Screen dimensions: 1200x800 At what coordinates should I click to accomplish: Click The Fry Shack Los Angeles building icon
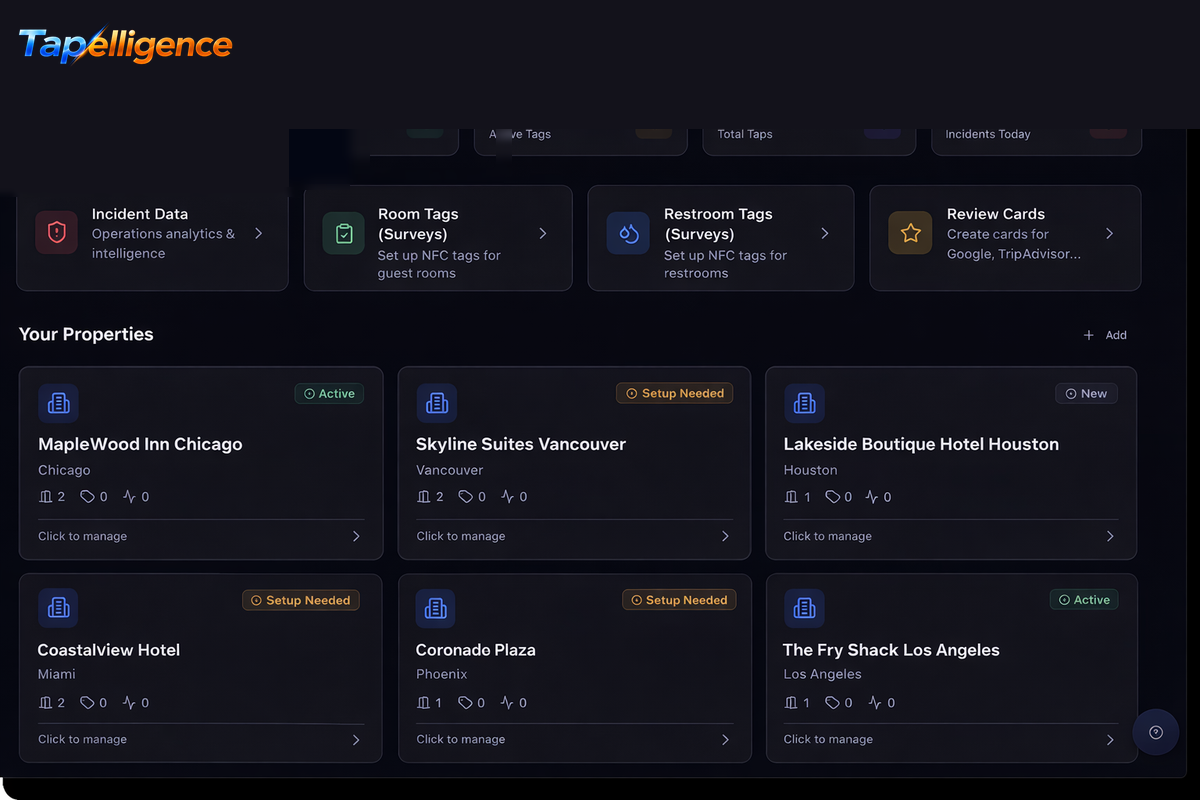pos(804,607)
